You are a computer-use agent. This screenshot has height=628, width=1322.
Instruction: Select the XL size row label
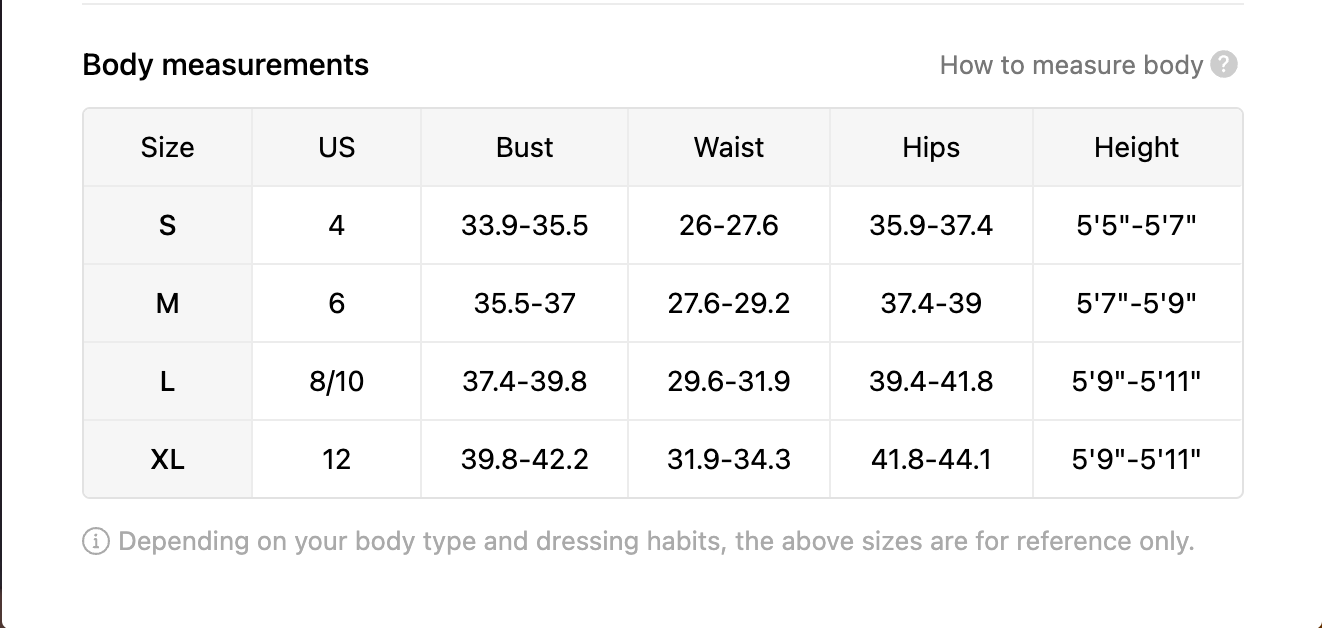[x=167, y=459]
